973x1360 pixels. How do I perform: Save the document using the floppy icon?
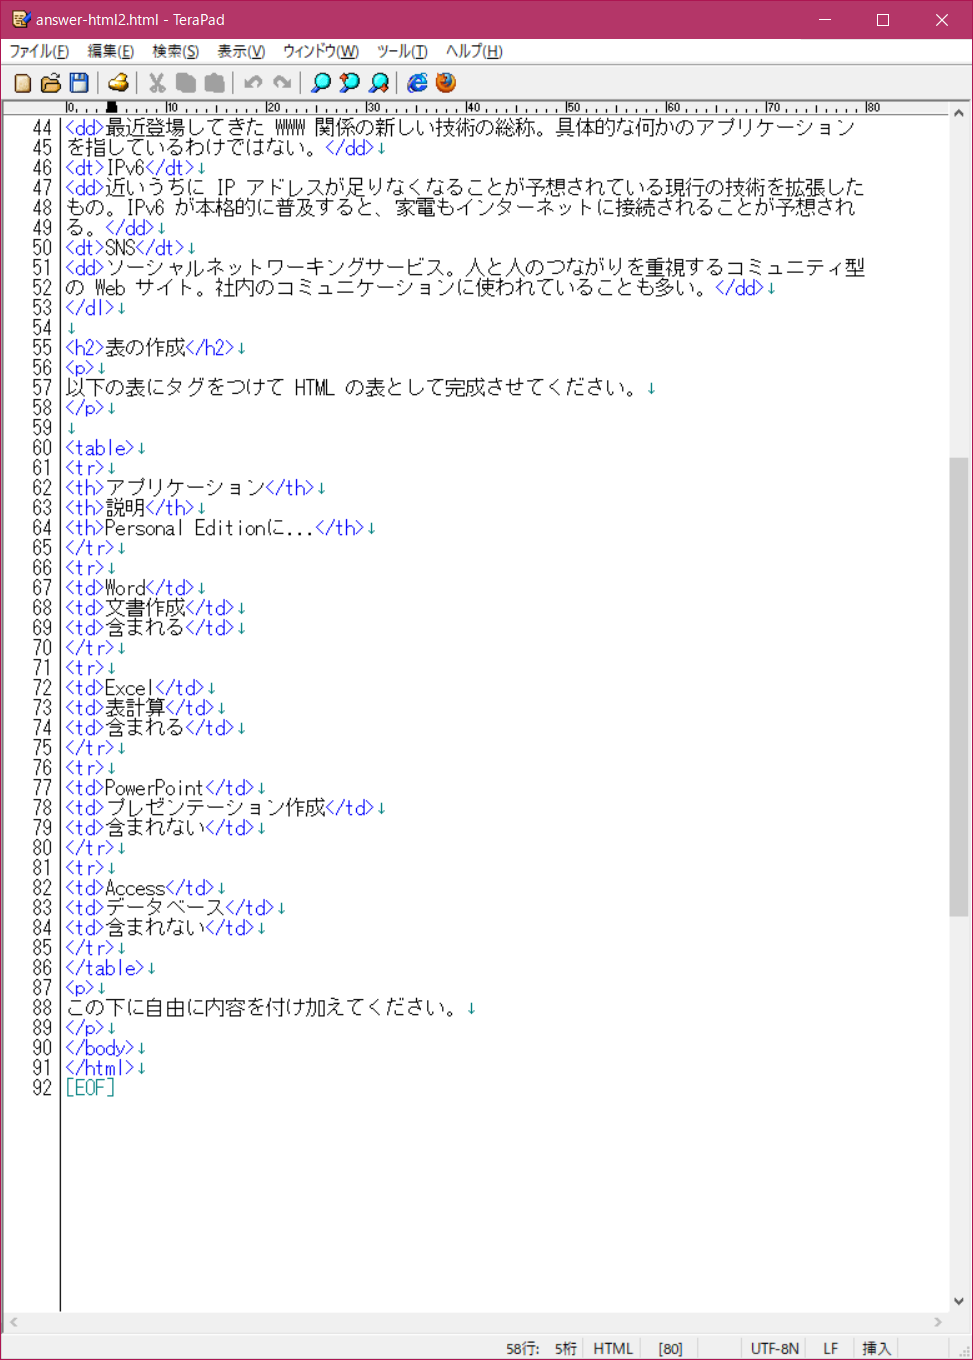79,83
